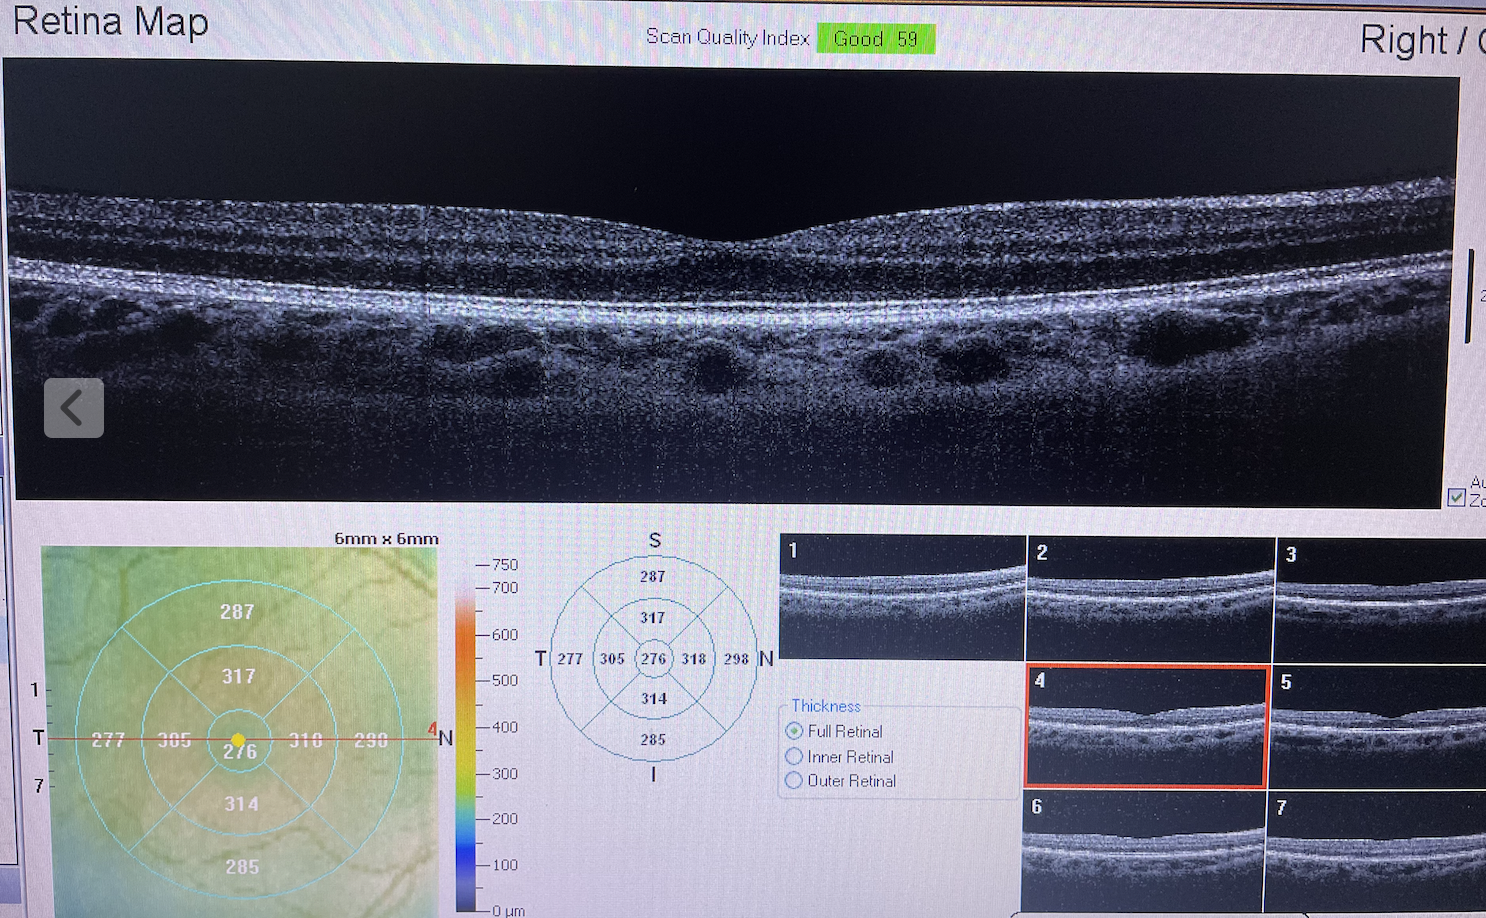
Task: Open B-scan thumbnail 7
Action: click(x=1377, y=853)
